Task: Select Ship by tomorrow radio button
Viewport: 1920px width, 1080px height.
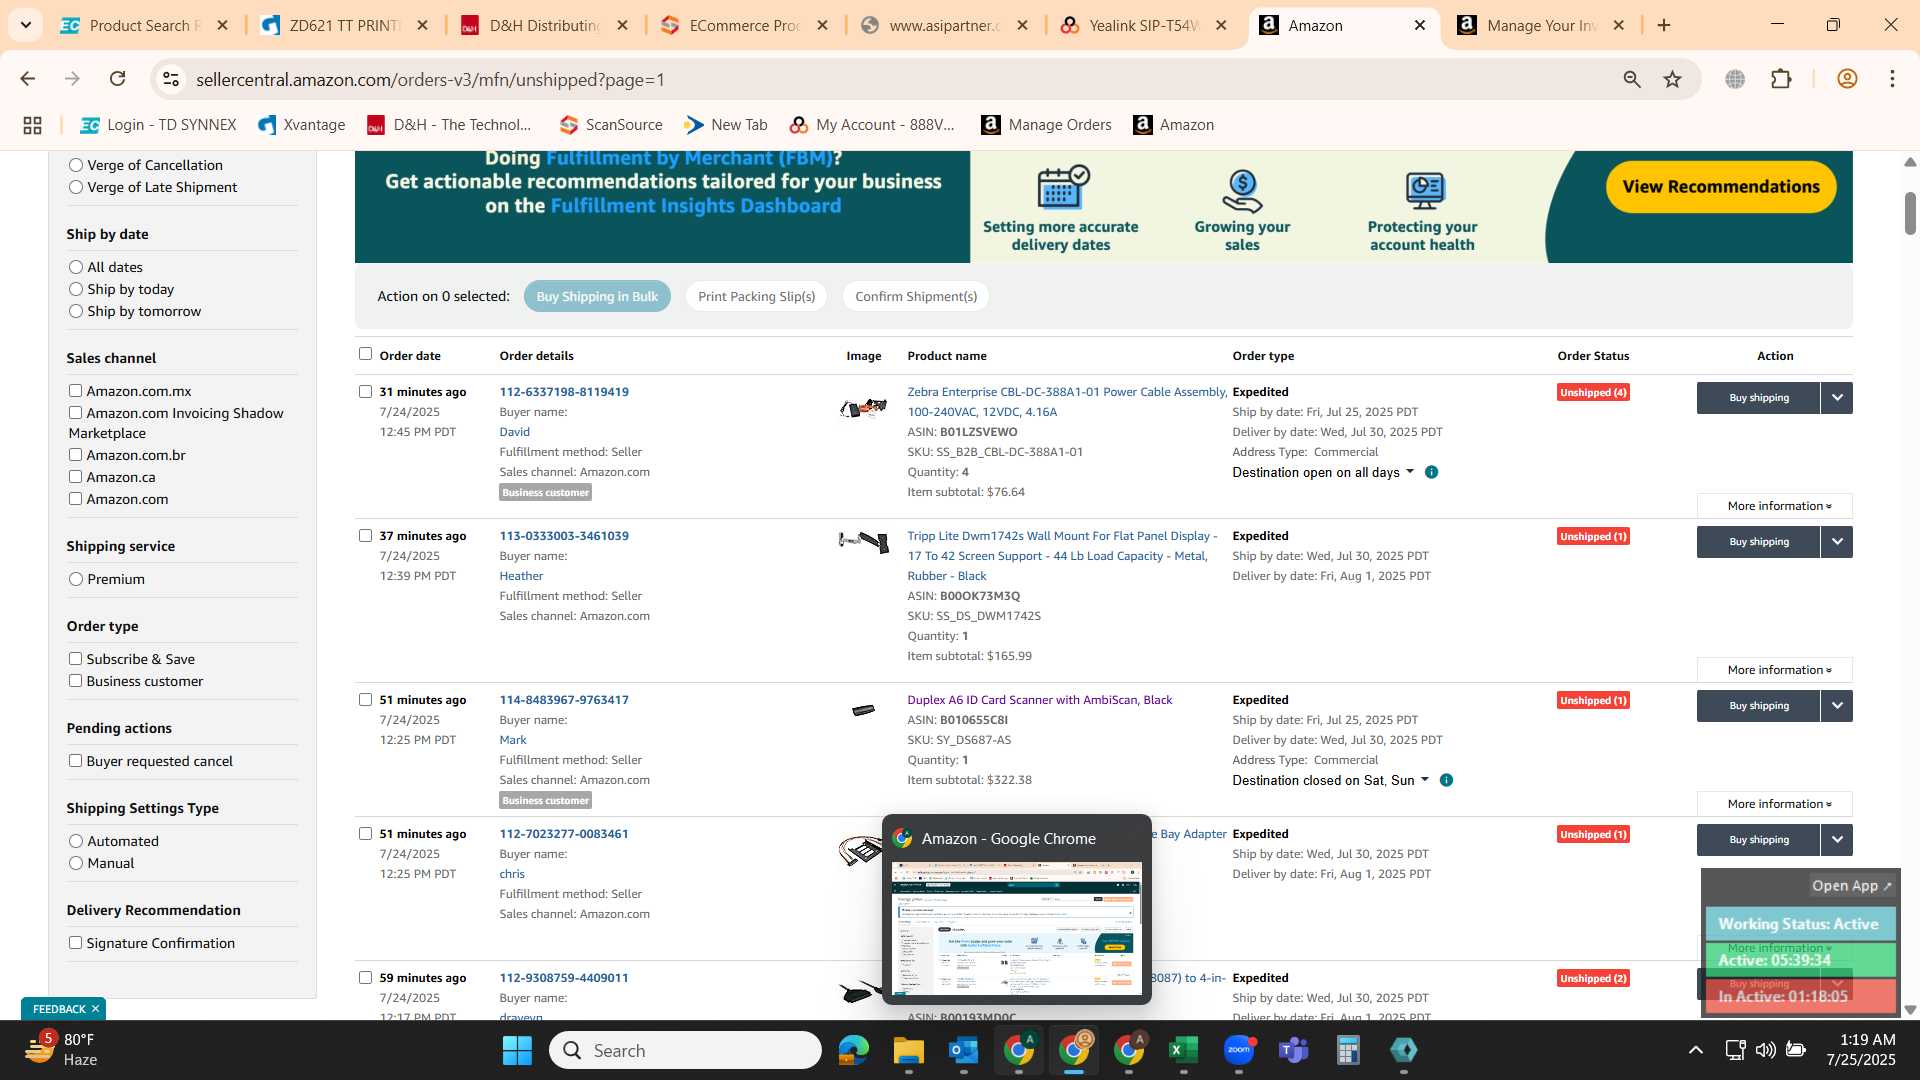Action: tap(75, 311)
